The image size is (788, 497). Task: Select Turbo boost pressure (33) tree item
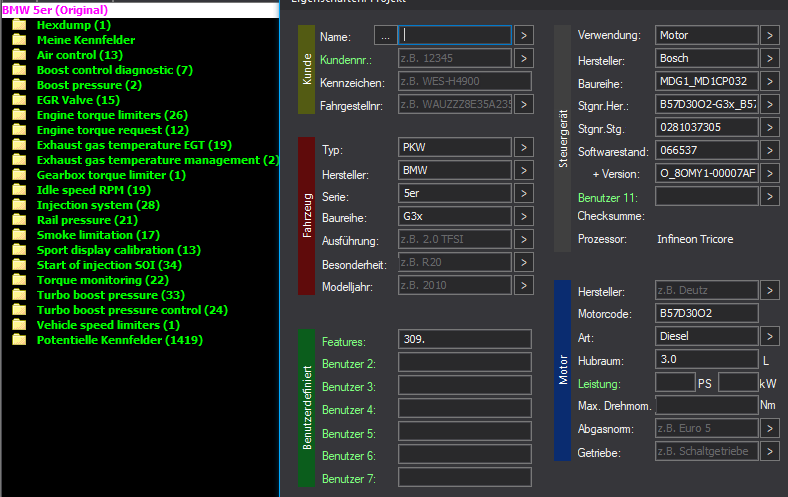[x=111, y=295]
